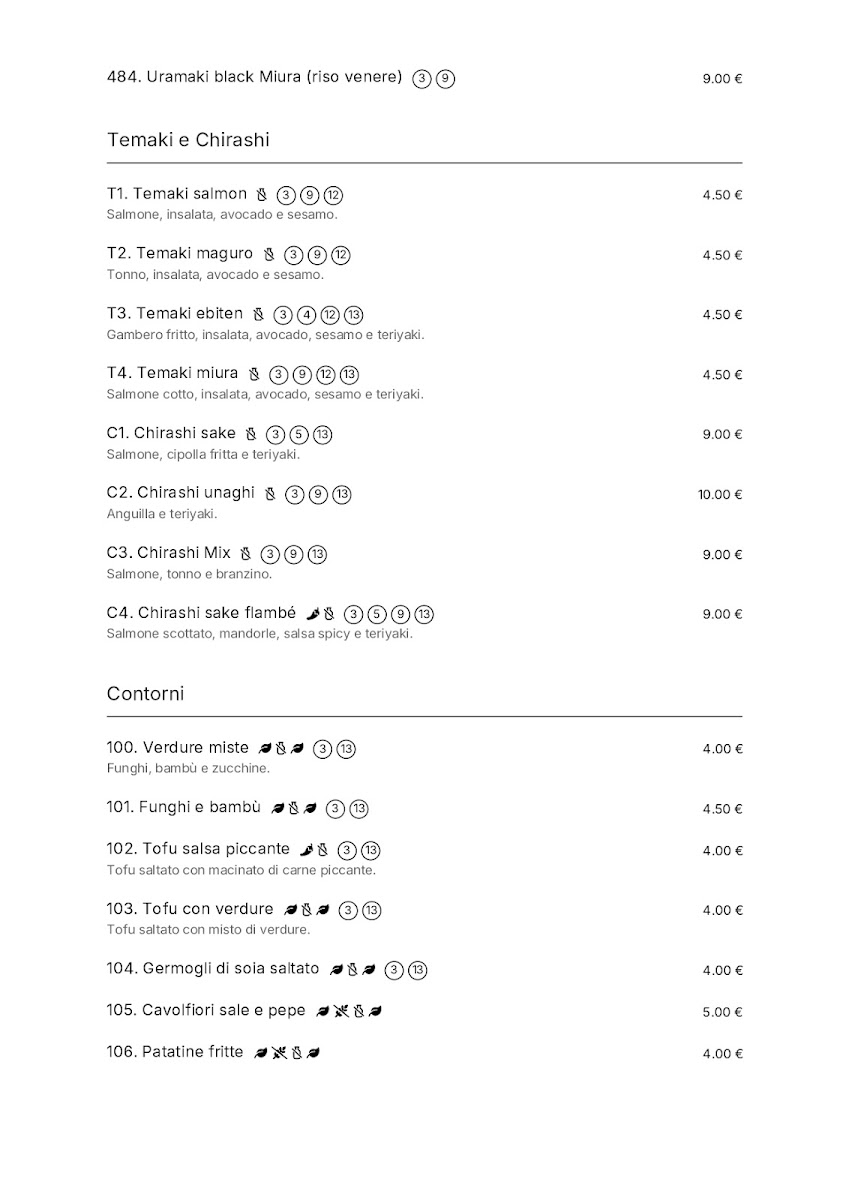Click allergen circle 9 on Uramaki black Miura

[446, 79]
